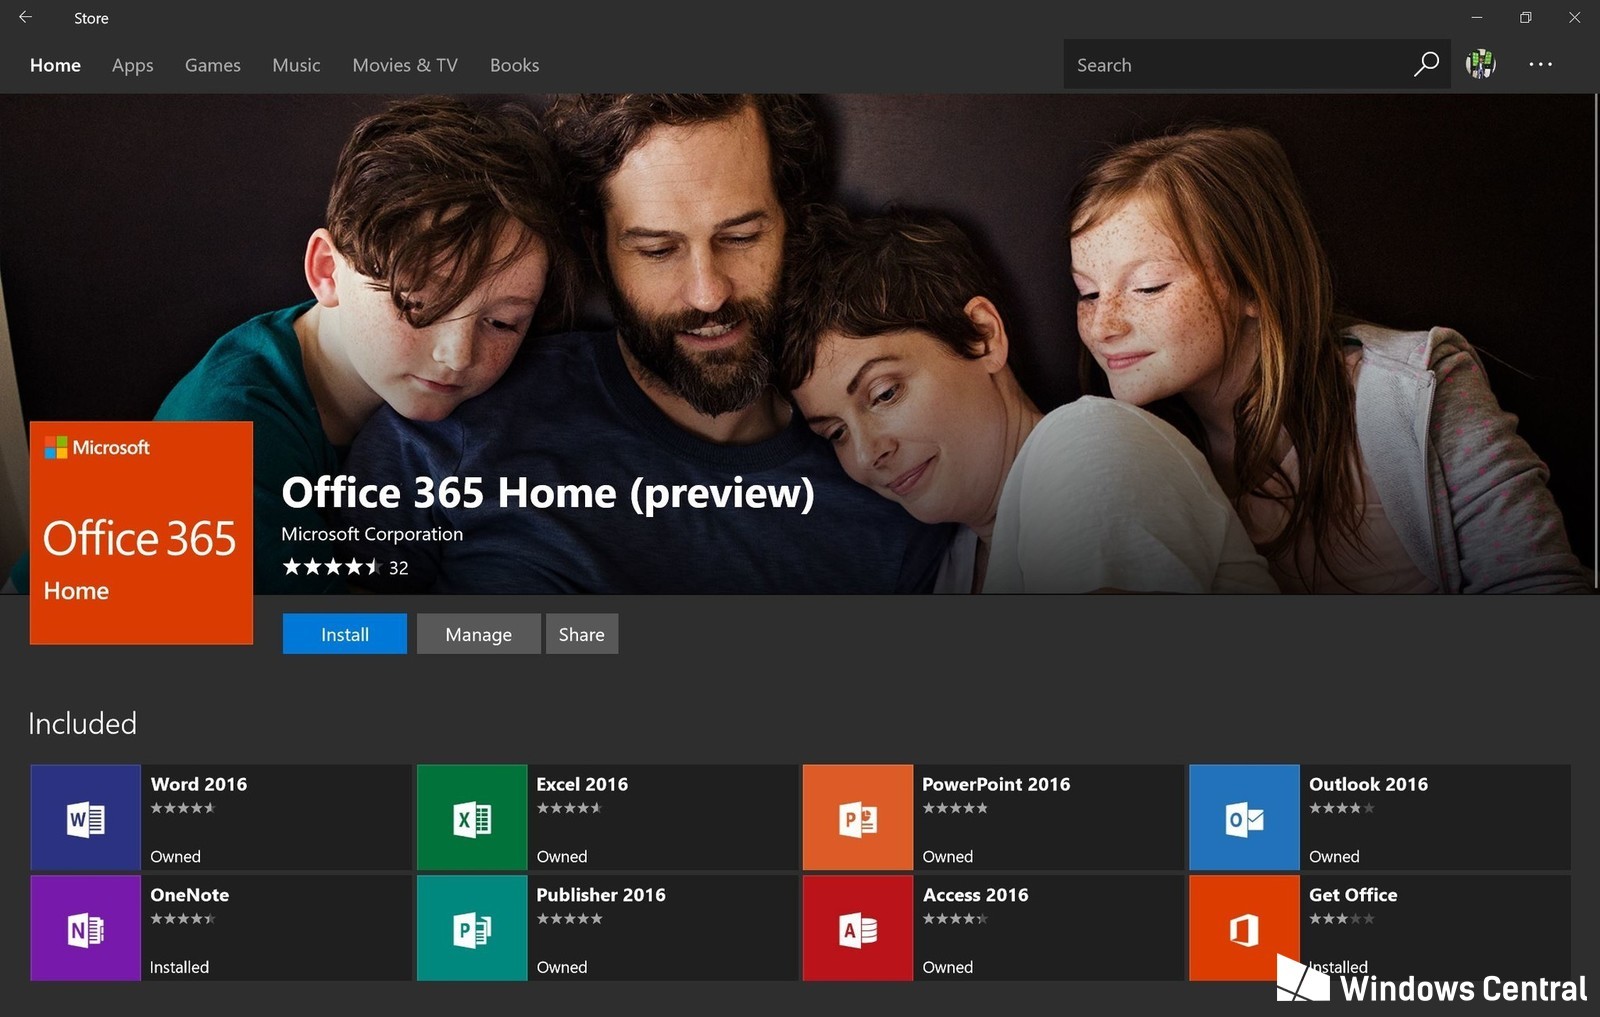1600x1017 pixels.
Task: Open the user account avatar
Action: pos(1480,64)
